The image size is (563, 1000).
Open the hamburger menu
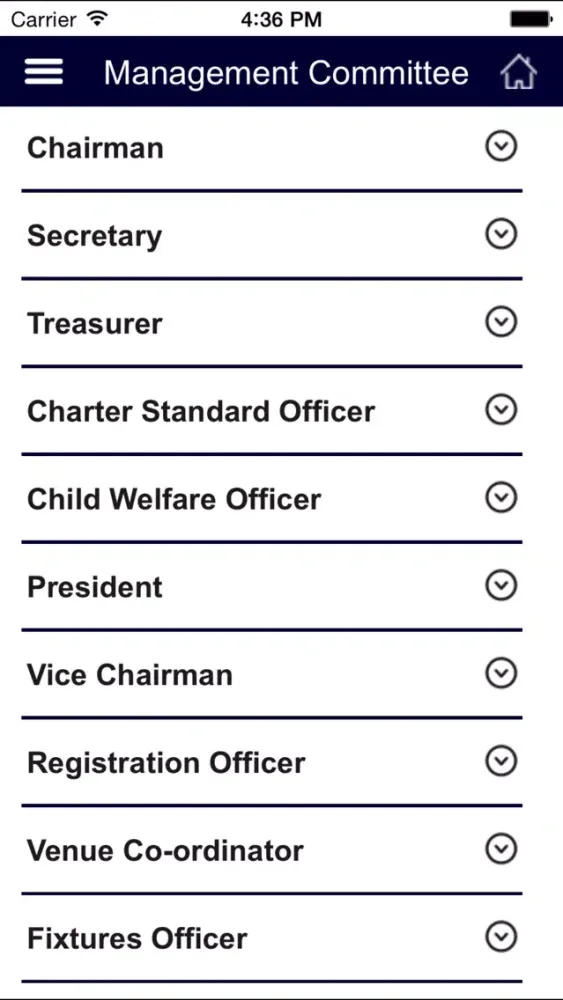44,71
